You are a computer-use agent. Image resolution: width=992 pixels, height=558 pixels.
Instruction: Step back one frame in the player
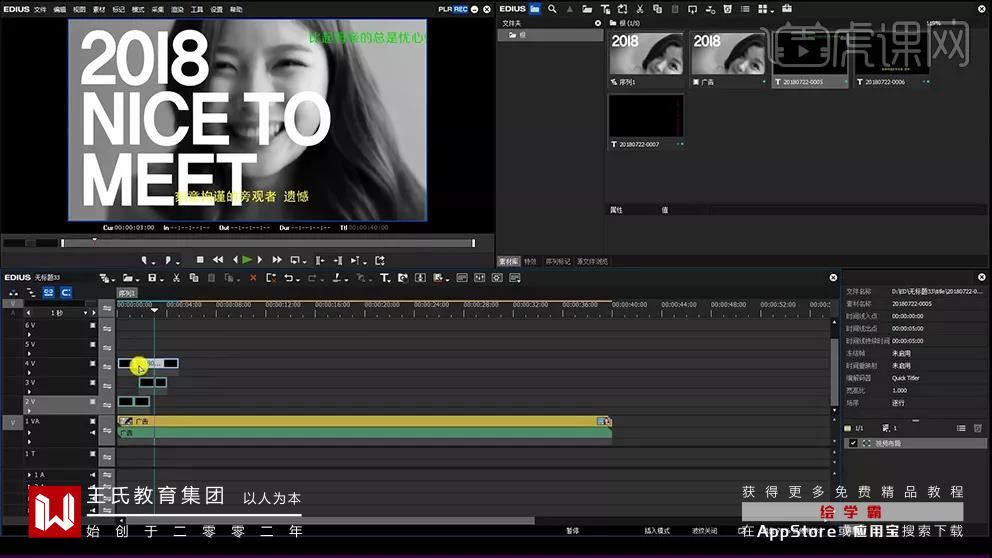pos(235,260)
